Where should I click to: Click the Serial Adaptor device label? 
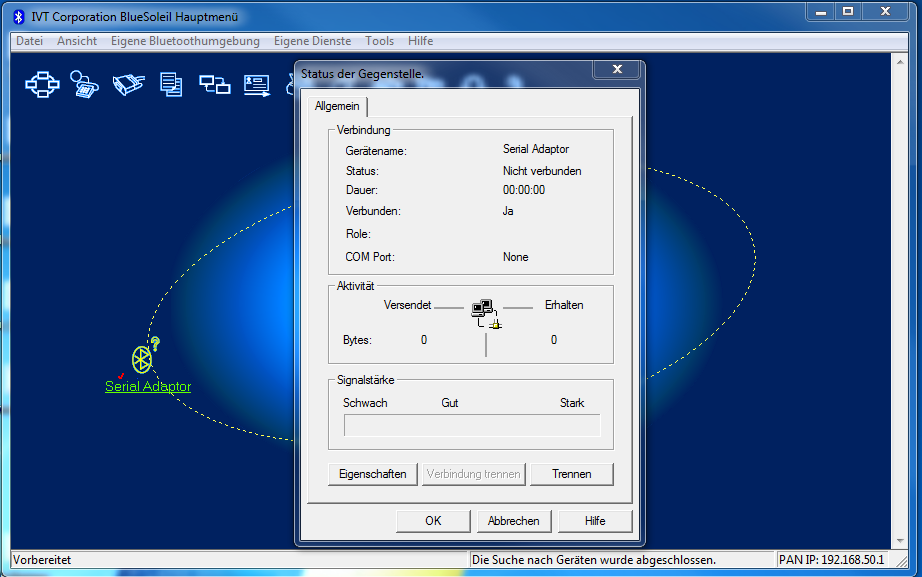[148, 386]
